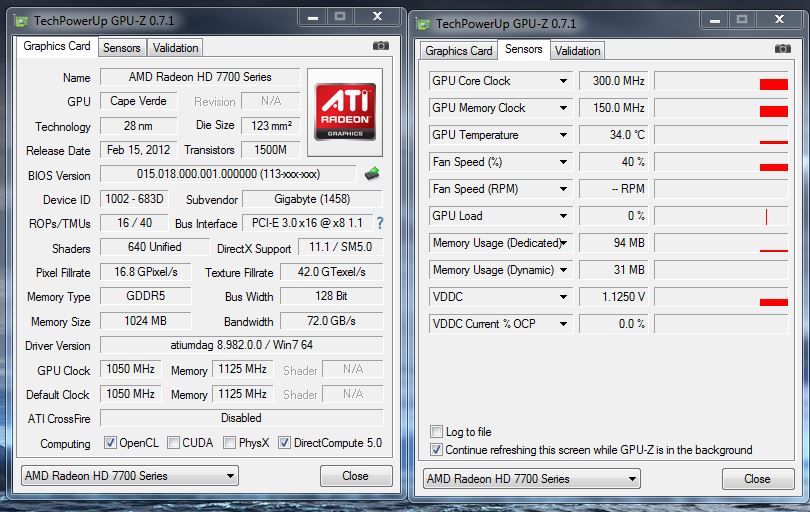This screenshot has width=810, height=512.
Task: Select Graphics Card tab in the left window
Action: click(57, 46)
